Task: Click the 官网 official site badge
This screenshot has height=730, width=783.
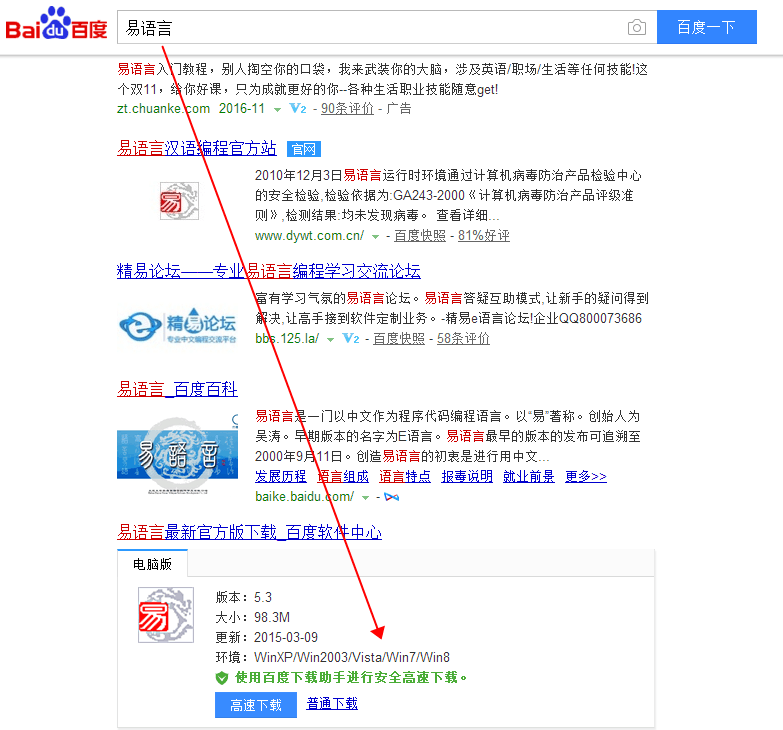Action: click(304, 149)
